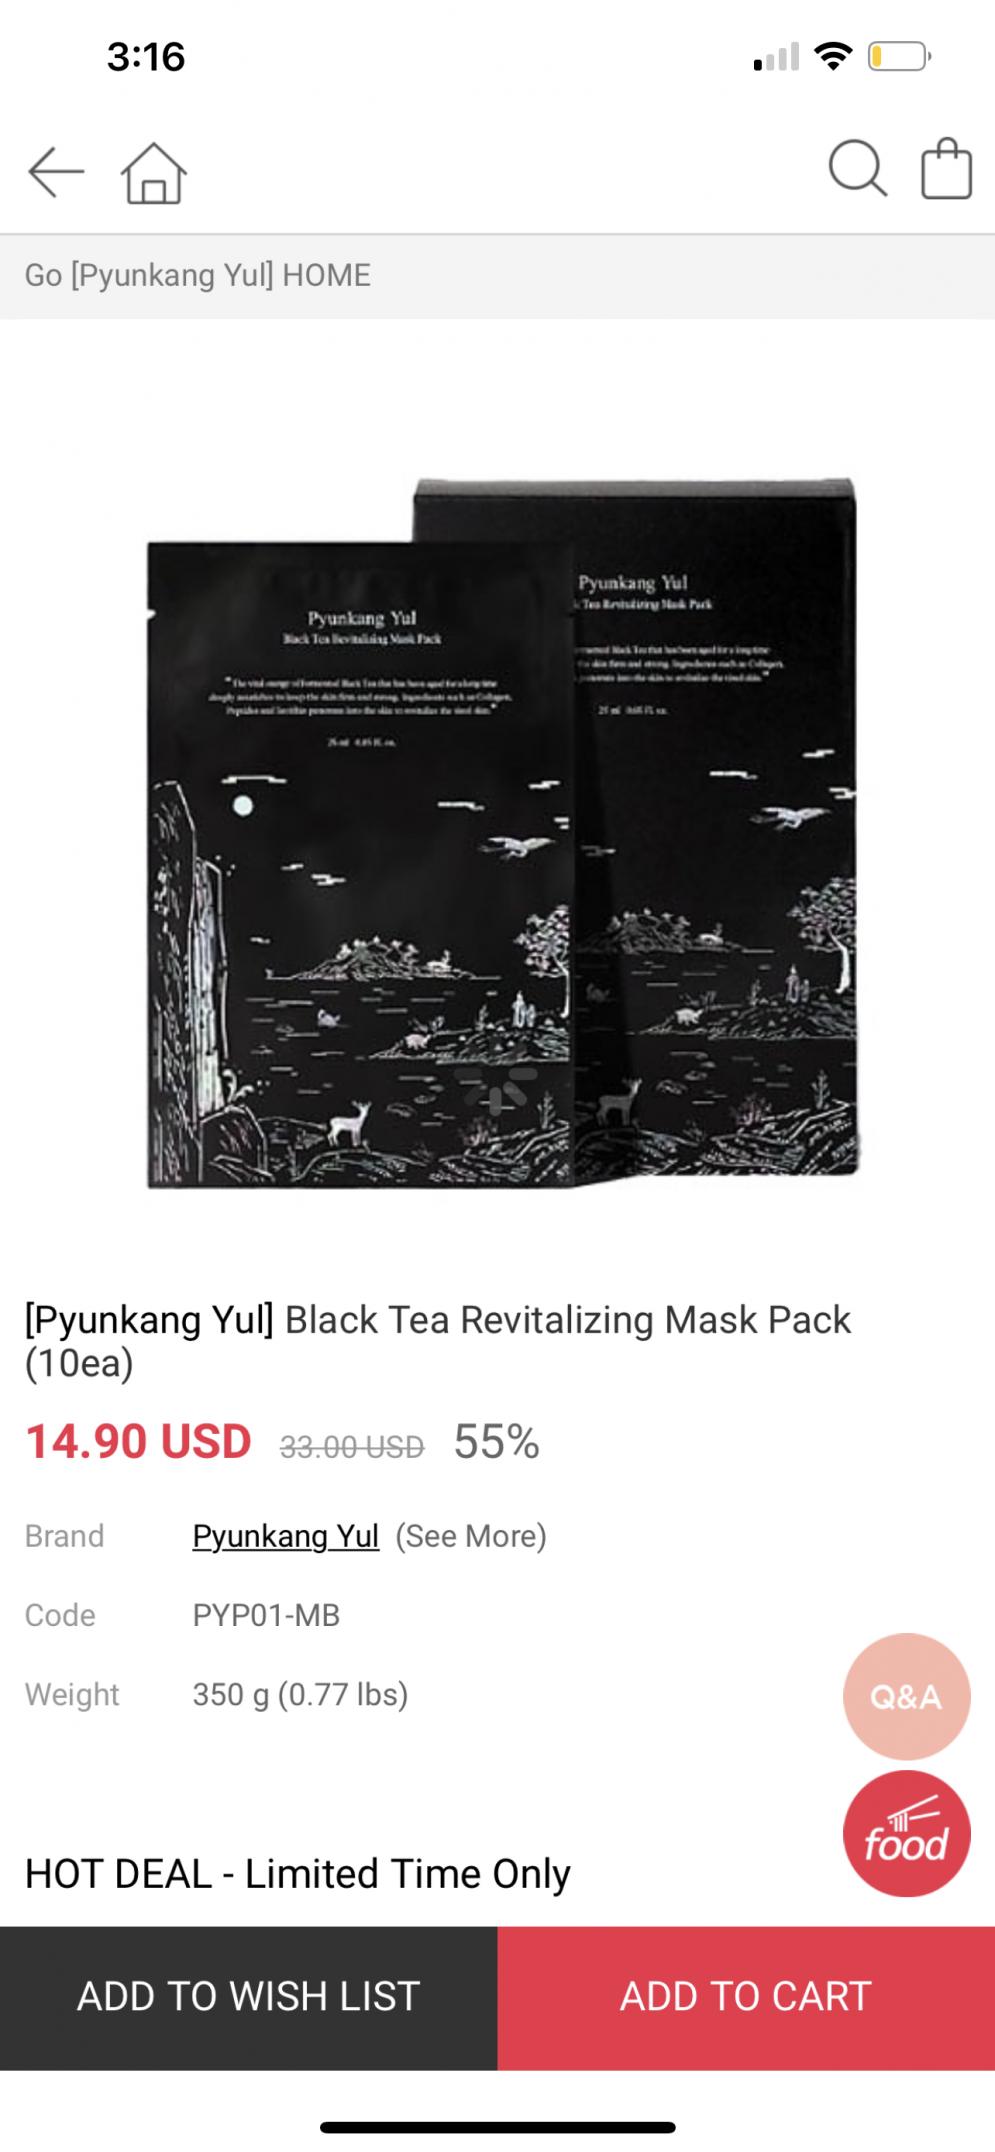Tap the battery status icon
Viewport: 995px width, 2152px height.
pyautogui.click(x=899, y=57)
